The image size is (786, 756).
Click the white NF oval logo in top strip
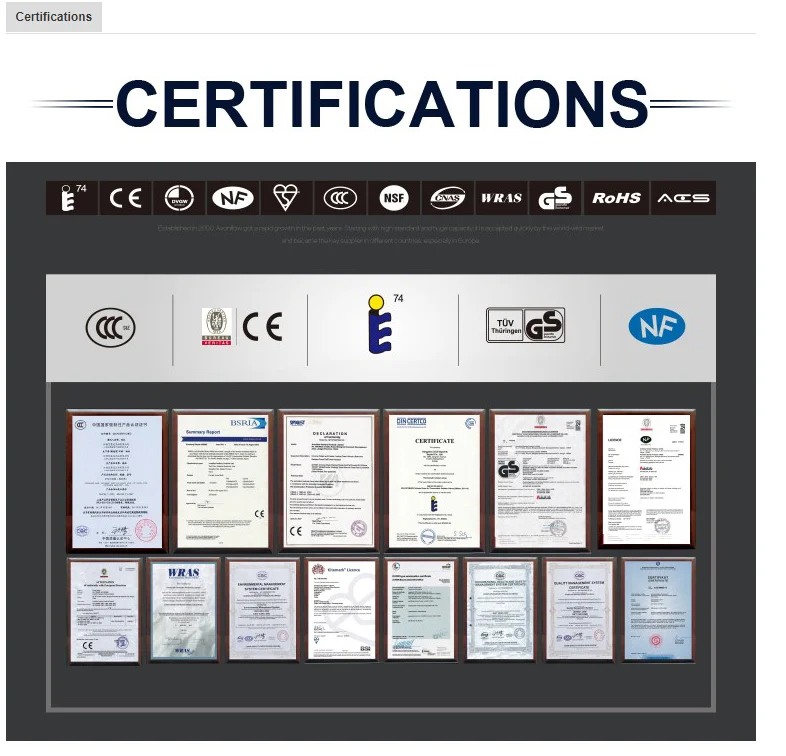(x=233, y=198)
